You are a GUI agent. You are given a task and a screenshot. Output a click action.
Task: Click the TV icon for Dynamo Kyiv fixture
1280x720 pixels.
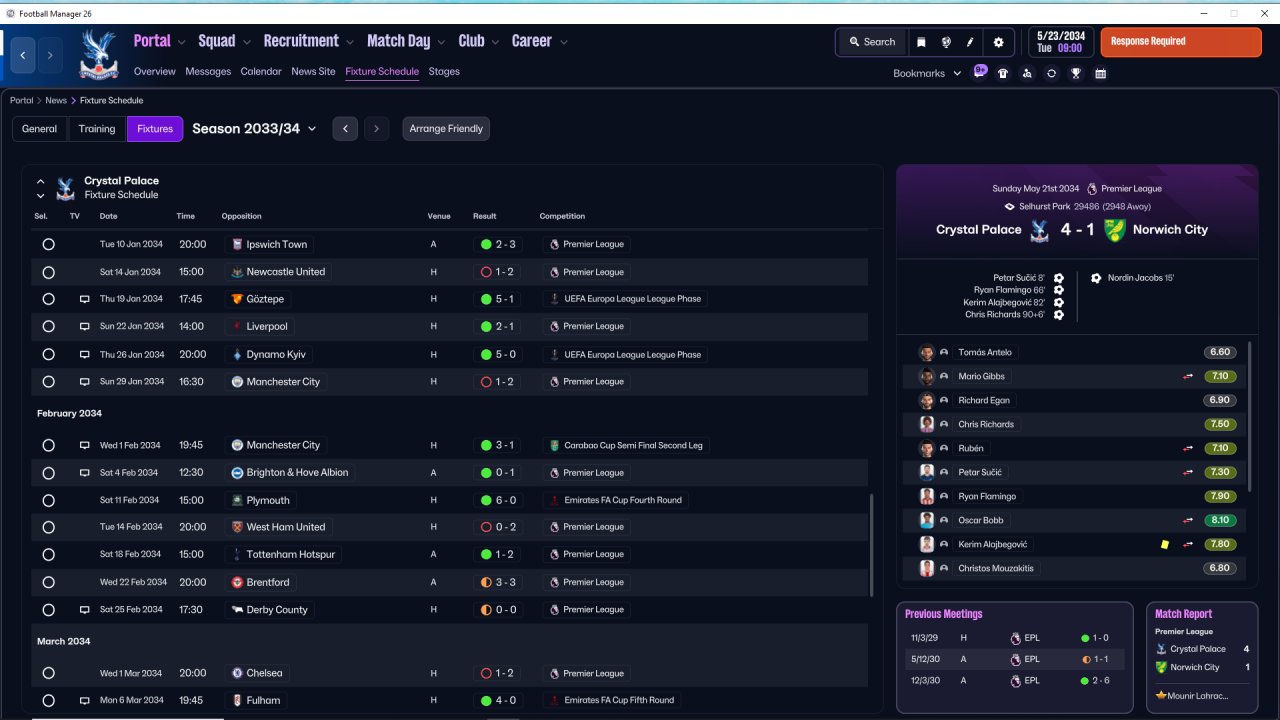[85, 354]
